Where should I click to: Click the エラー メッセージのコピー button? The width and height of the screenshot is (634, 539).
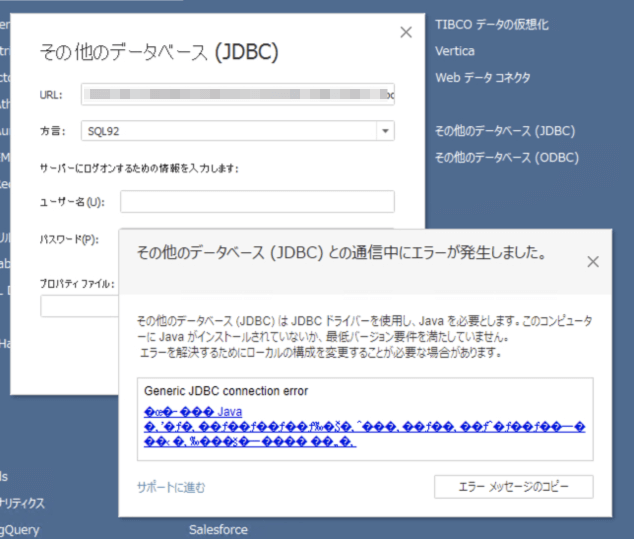click(x=514, y=486)
